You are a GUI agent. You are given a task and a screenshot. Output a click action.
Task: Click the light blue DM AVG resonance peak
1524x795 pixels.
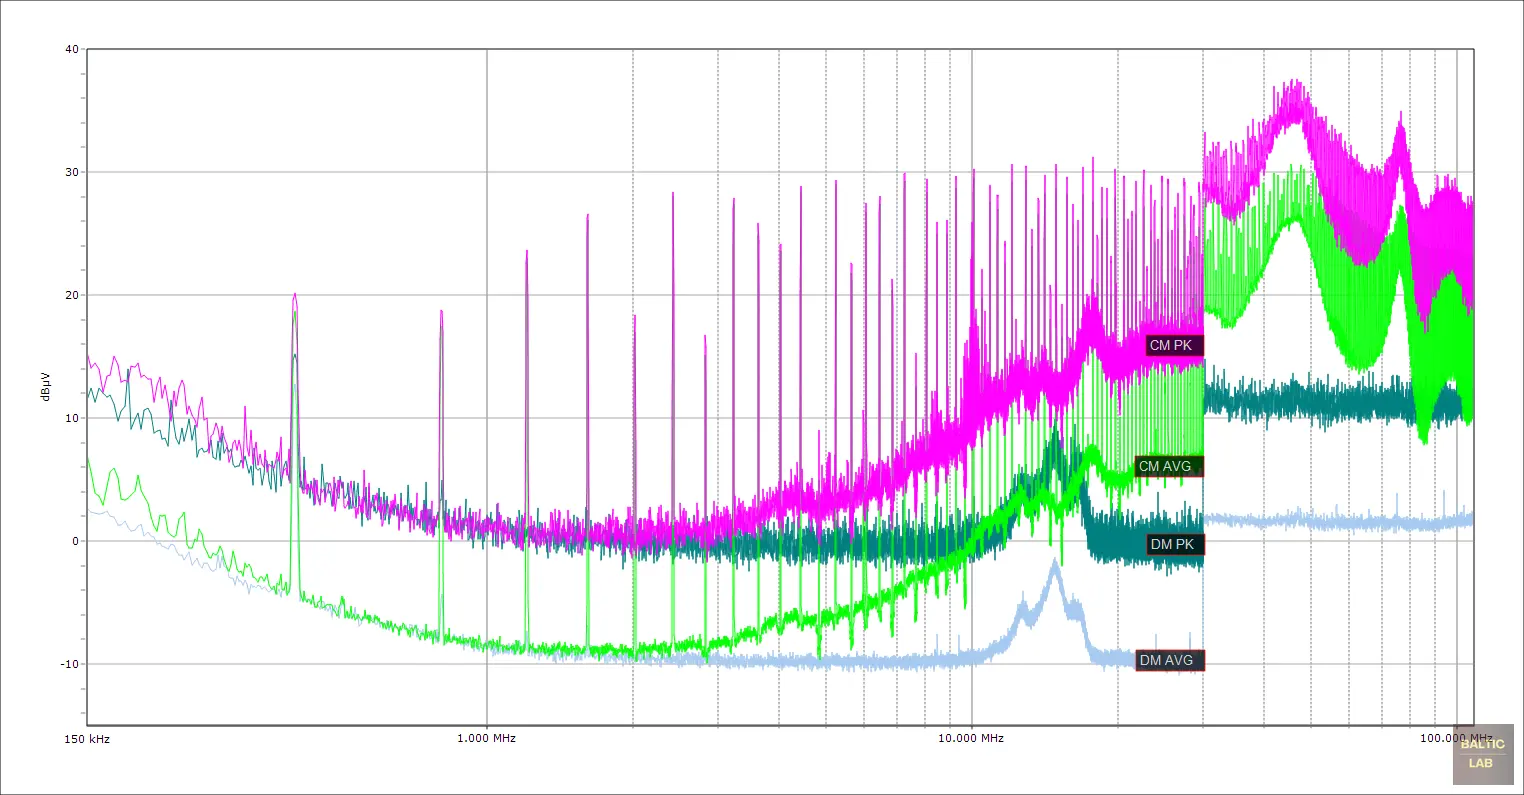pos(1055,564)
